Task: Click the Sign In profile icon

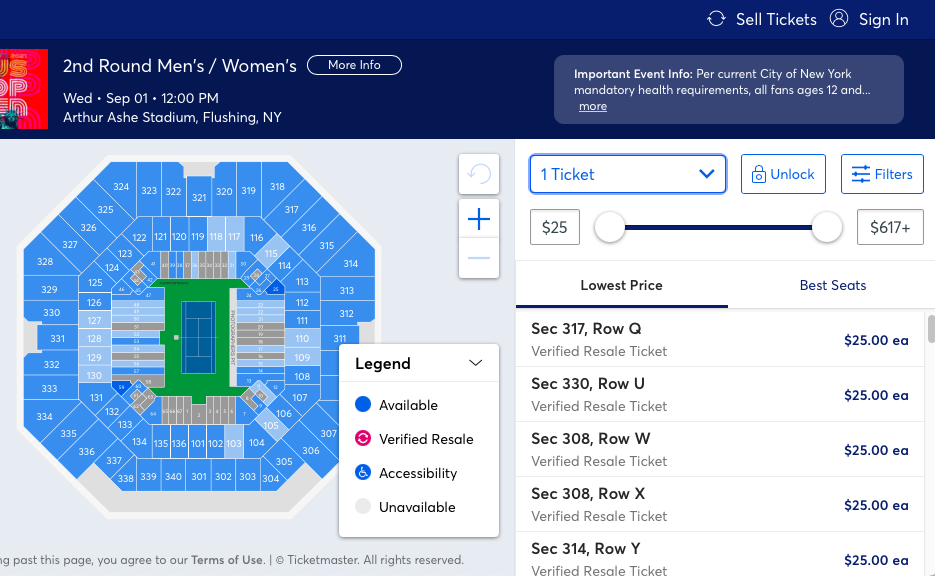Action: [x=839, y=19]
